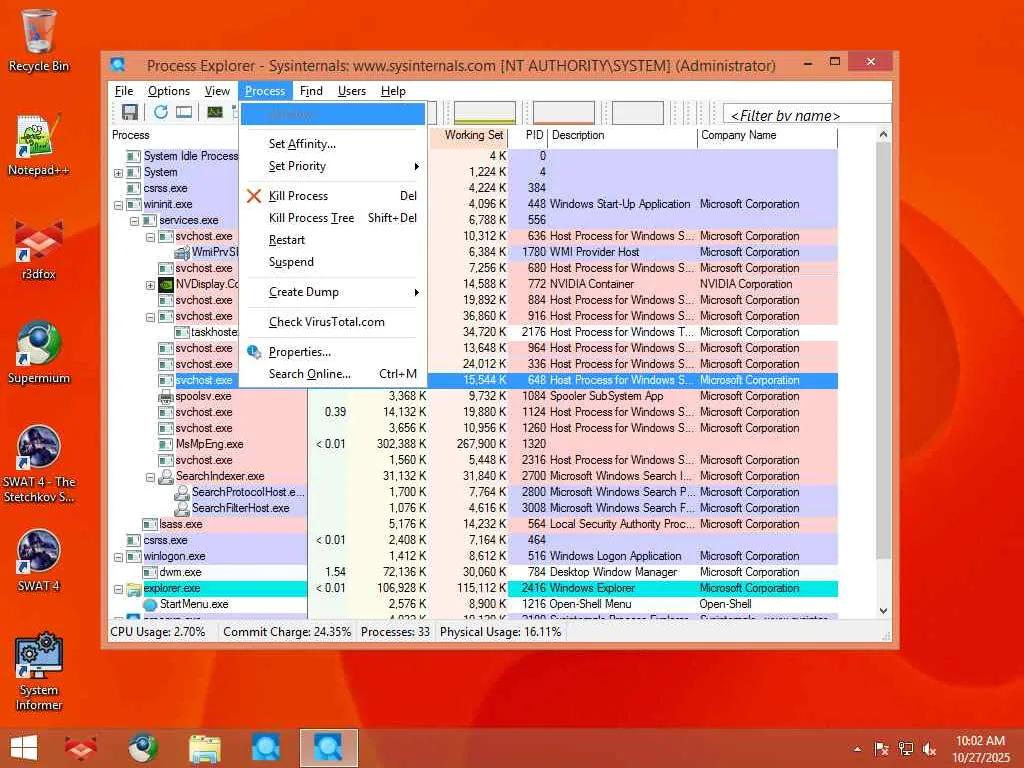Choose Check VirusTotal.com menu entry
1024x768 pixels.
click(333, 322)
